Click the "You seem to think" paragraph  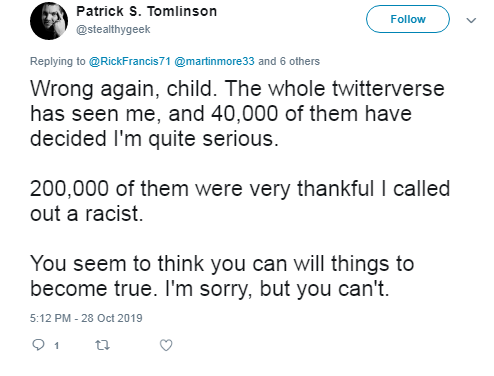[222, 276]
